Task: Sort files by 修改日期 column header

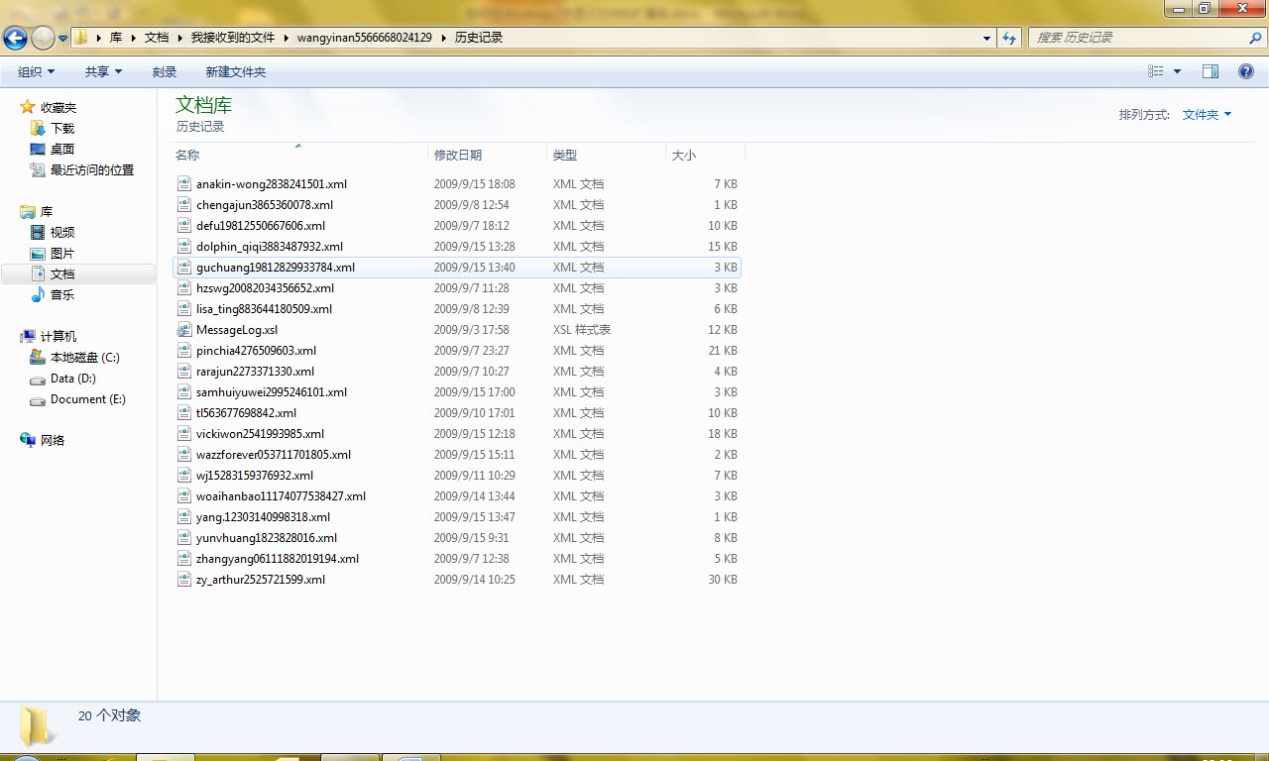Action: click(x=458, y=155)
